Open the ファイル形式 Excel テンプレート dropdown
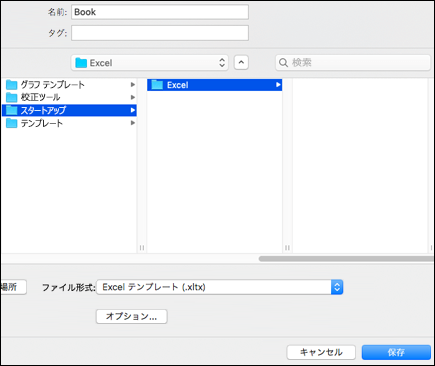 [220, 287]
